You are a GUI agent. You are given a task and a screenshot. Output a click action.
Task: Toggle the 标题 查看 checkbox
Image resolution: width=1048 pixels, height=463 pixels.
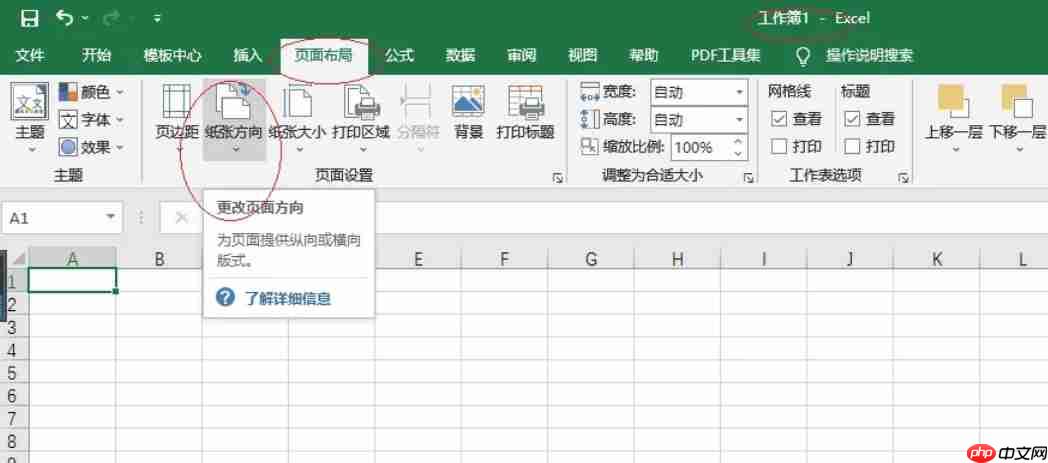point(852,120)
